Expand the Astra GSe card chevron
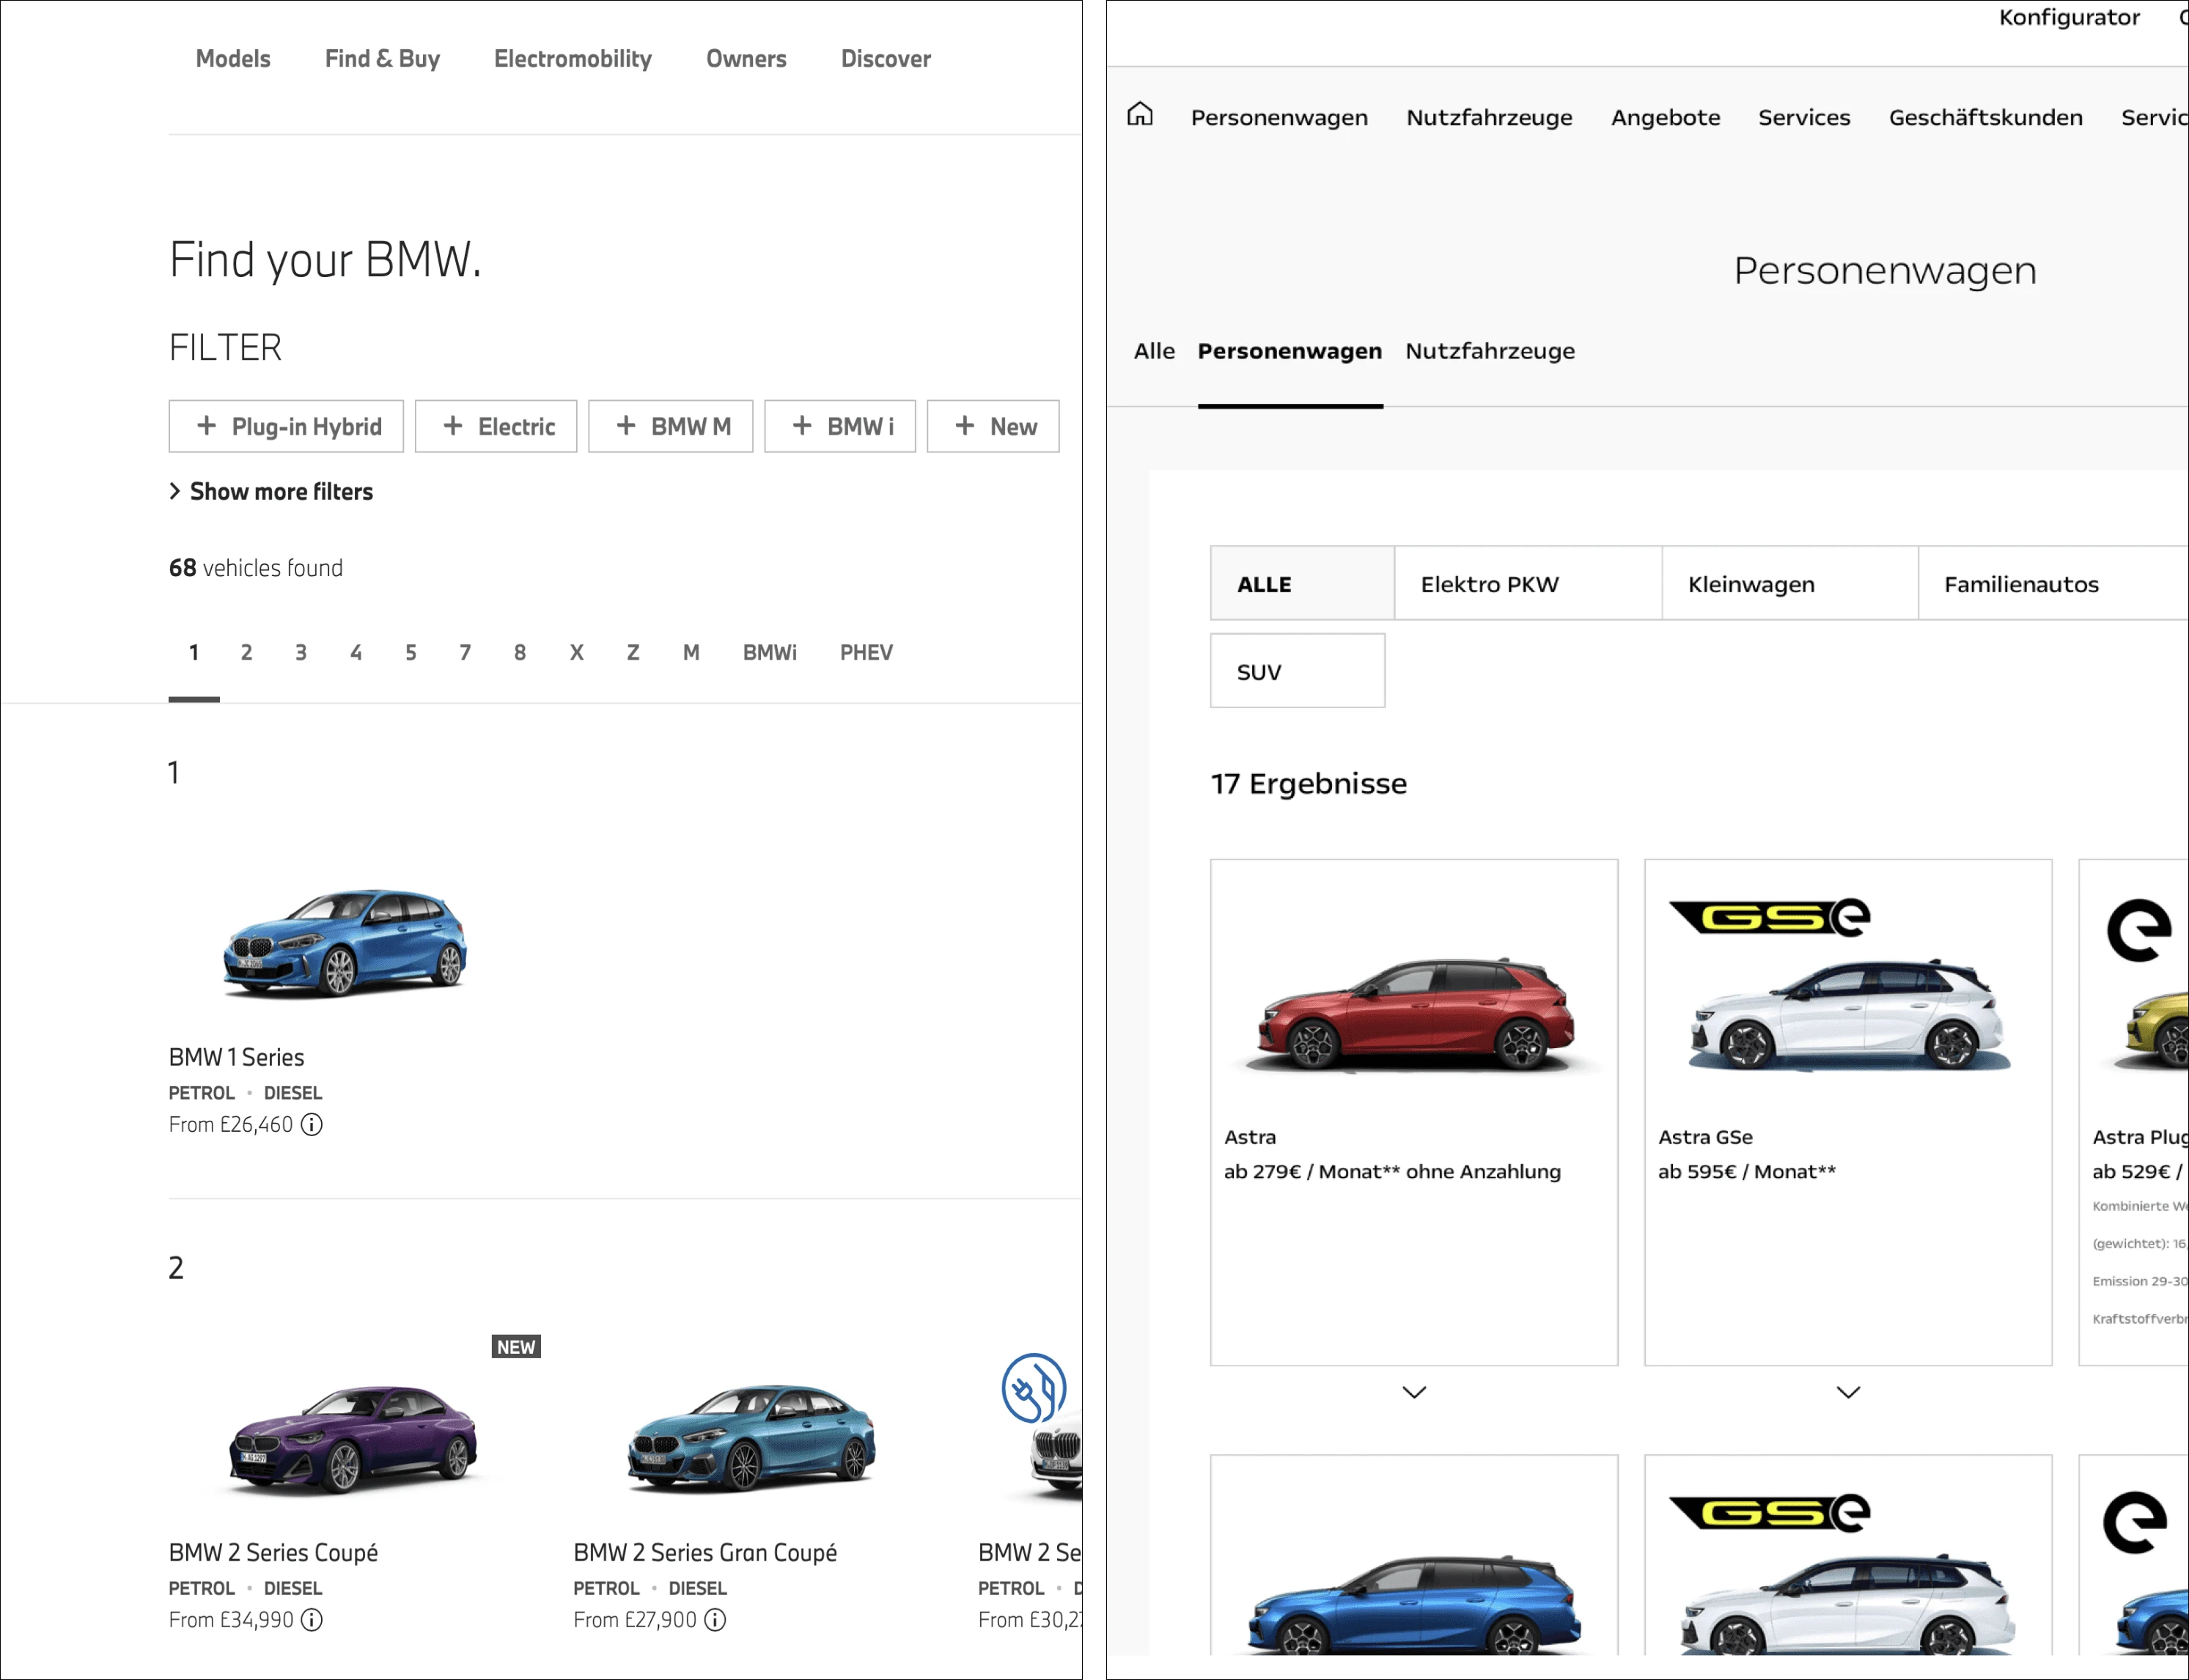This screenshot has width=2189, height=1680. (1847, 1393)
